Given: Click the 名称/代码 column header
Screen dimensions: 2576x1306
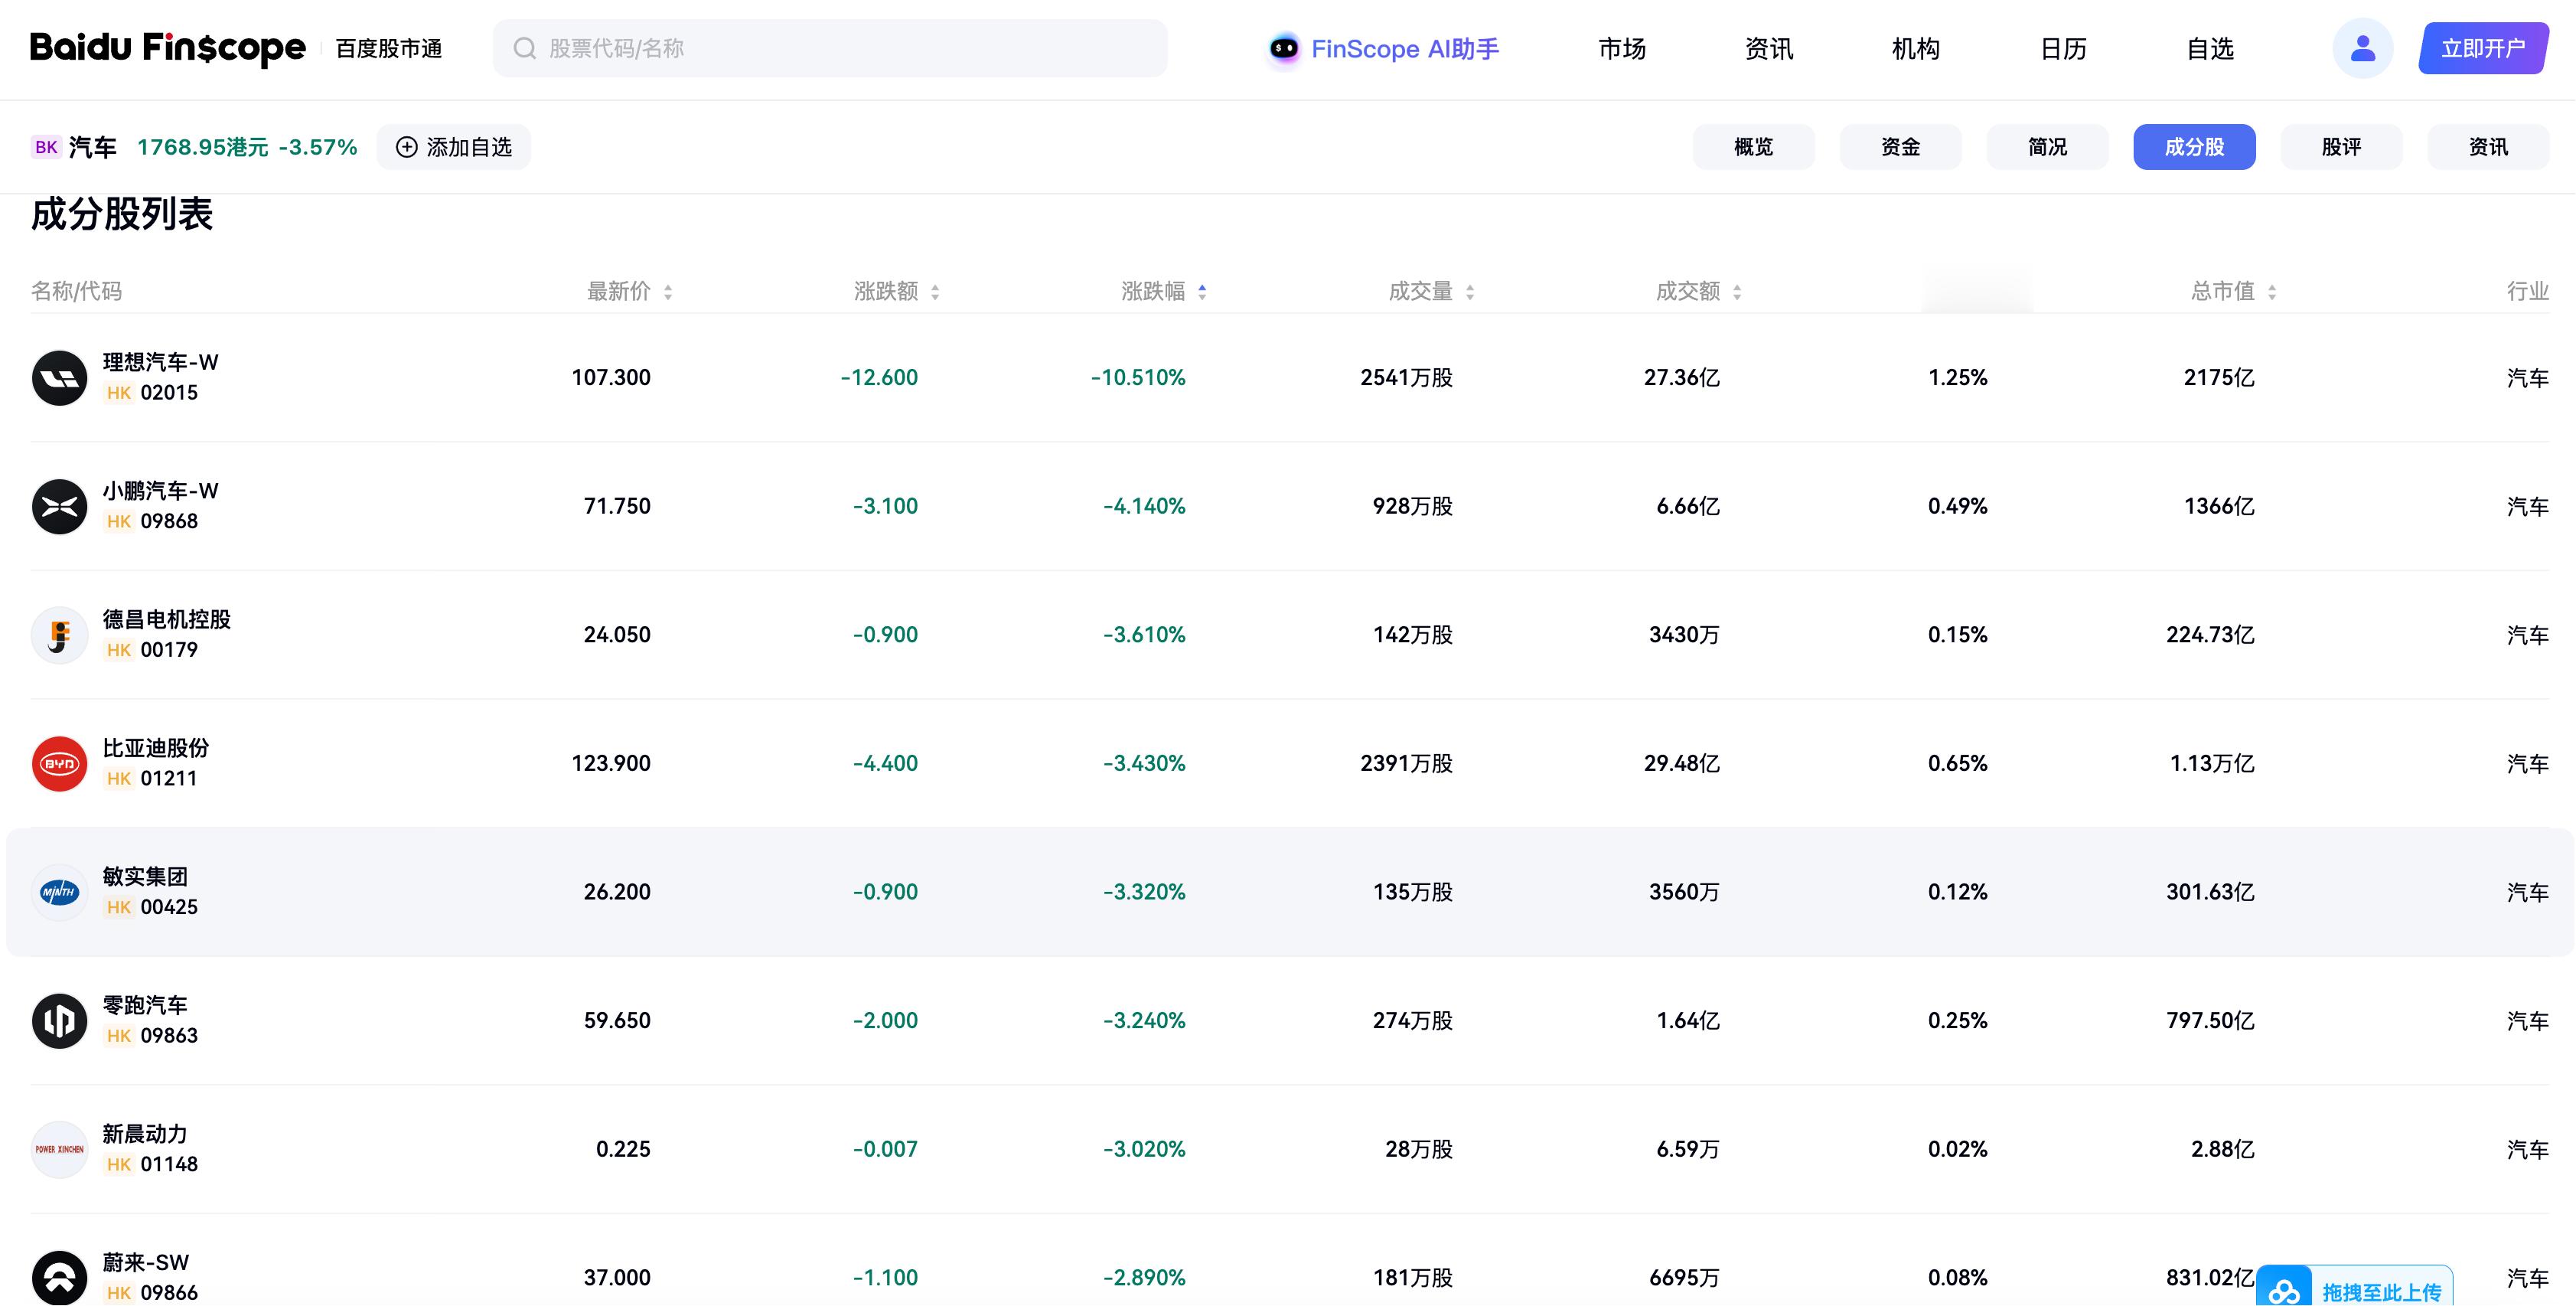Looking at the screenshot, I should click(x=76, y=291).
